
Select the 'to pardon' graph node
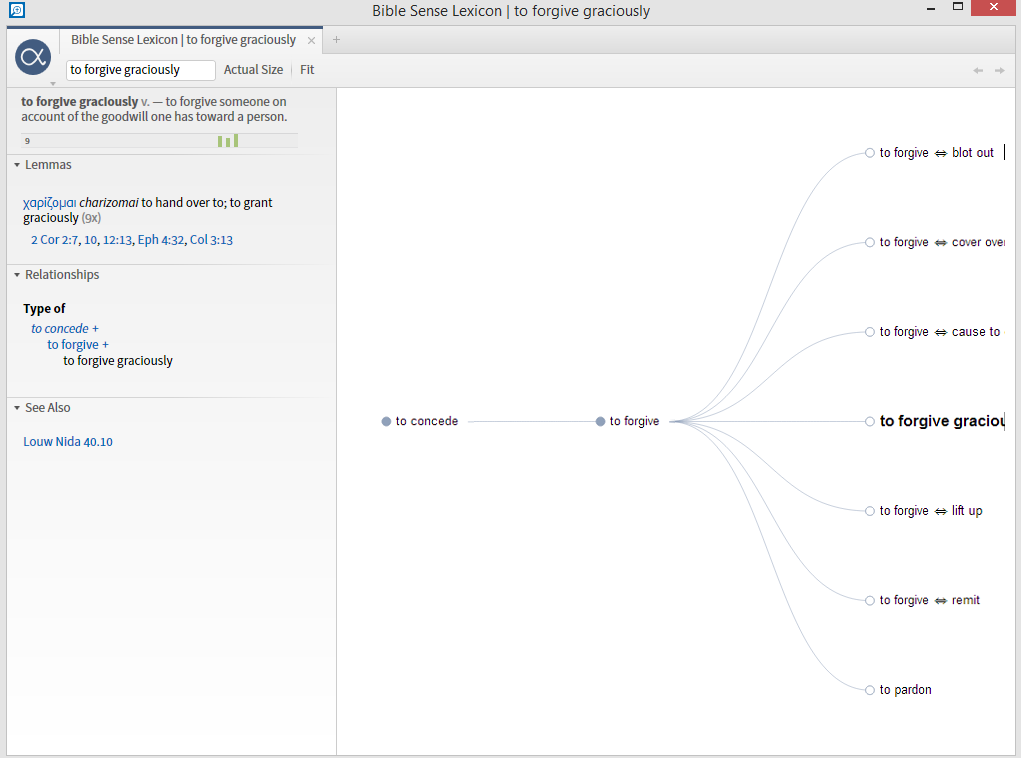pos(899,690)
